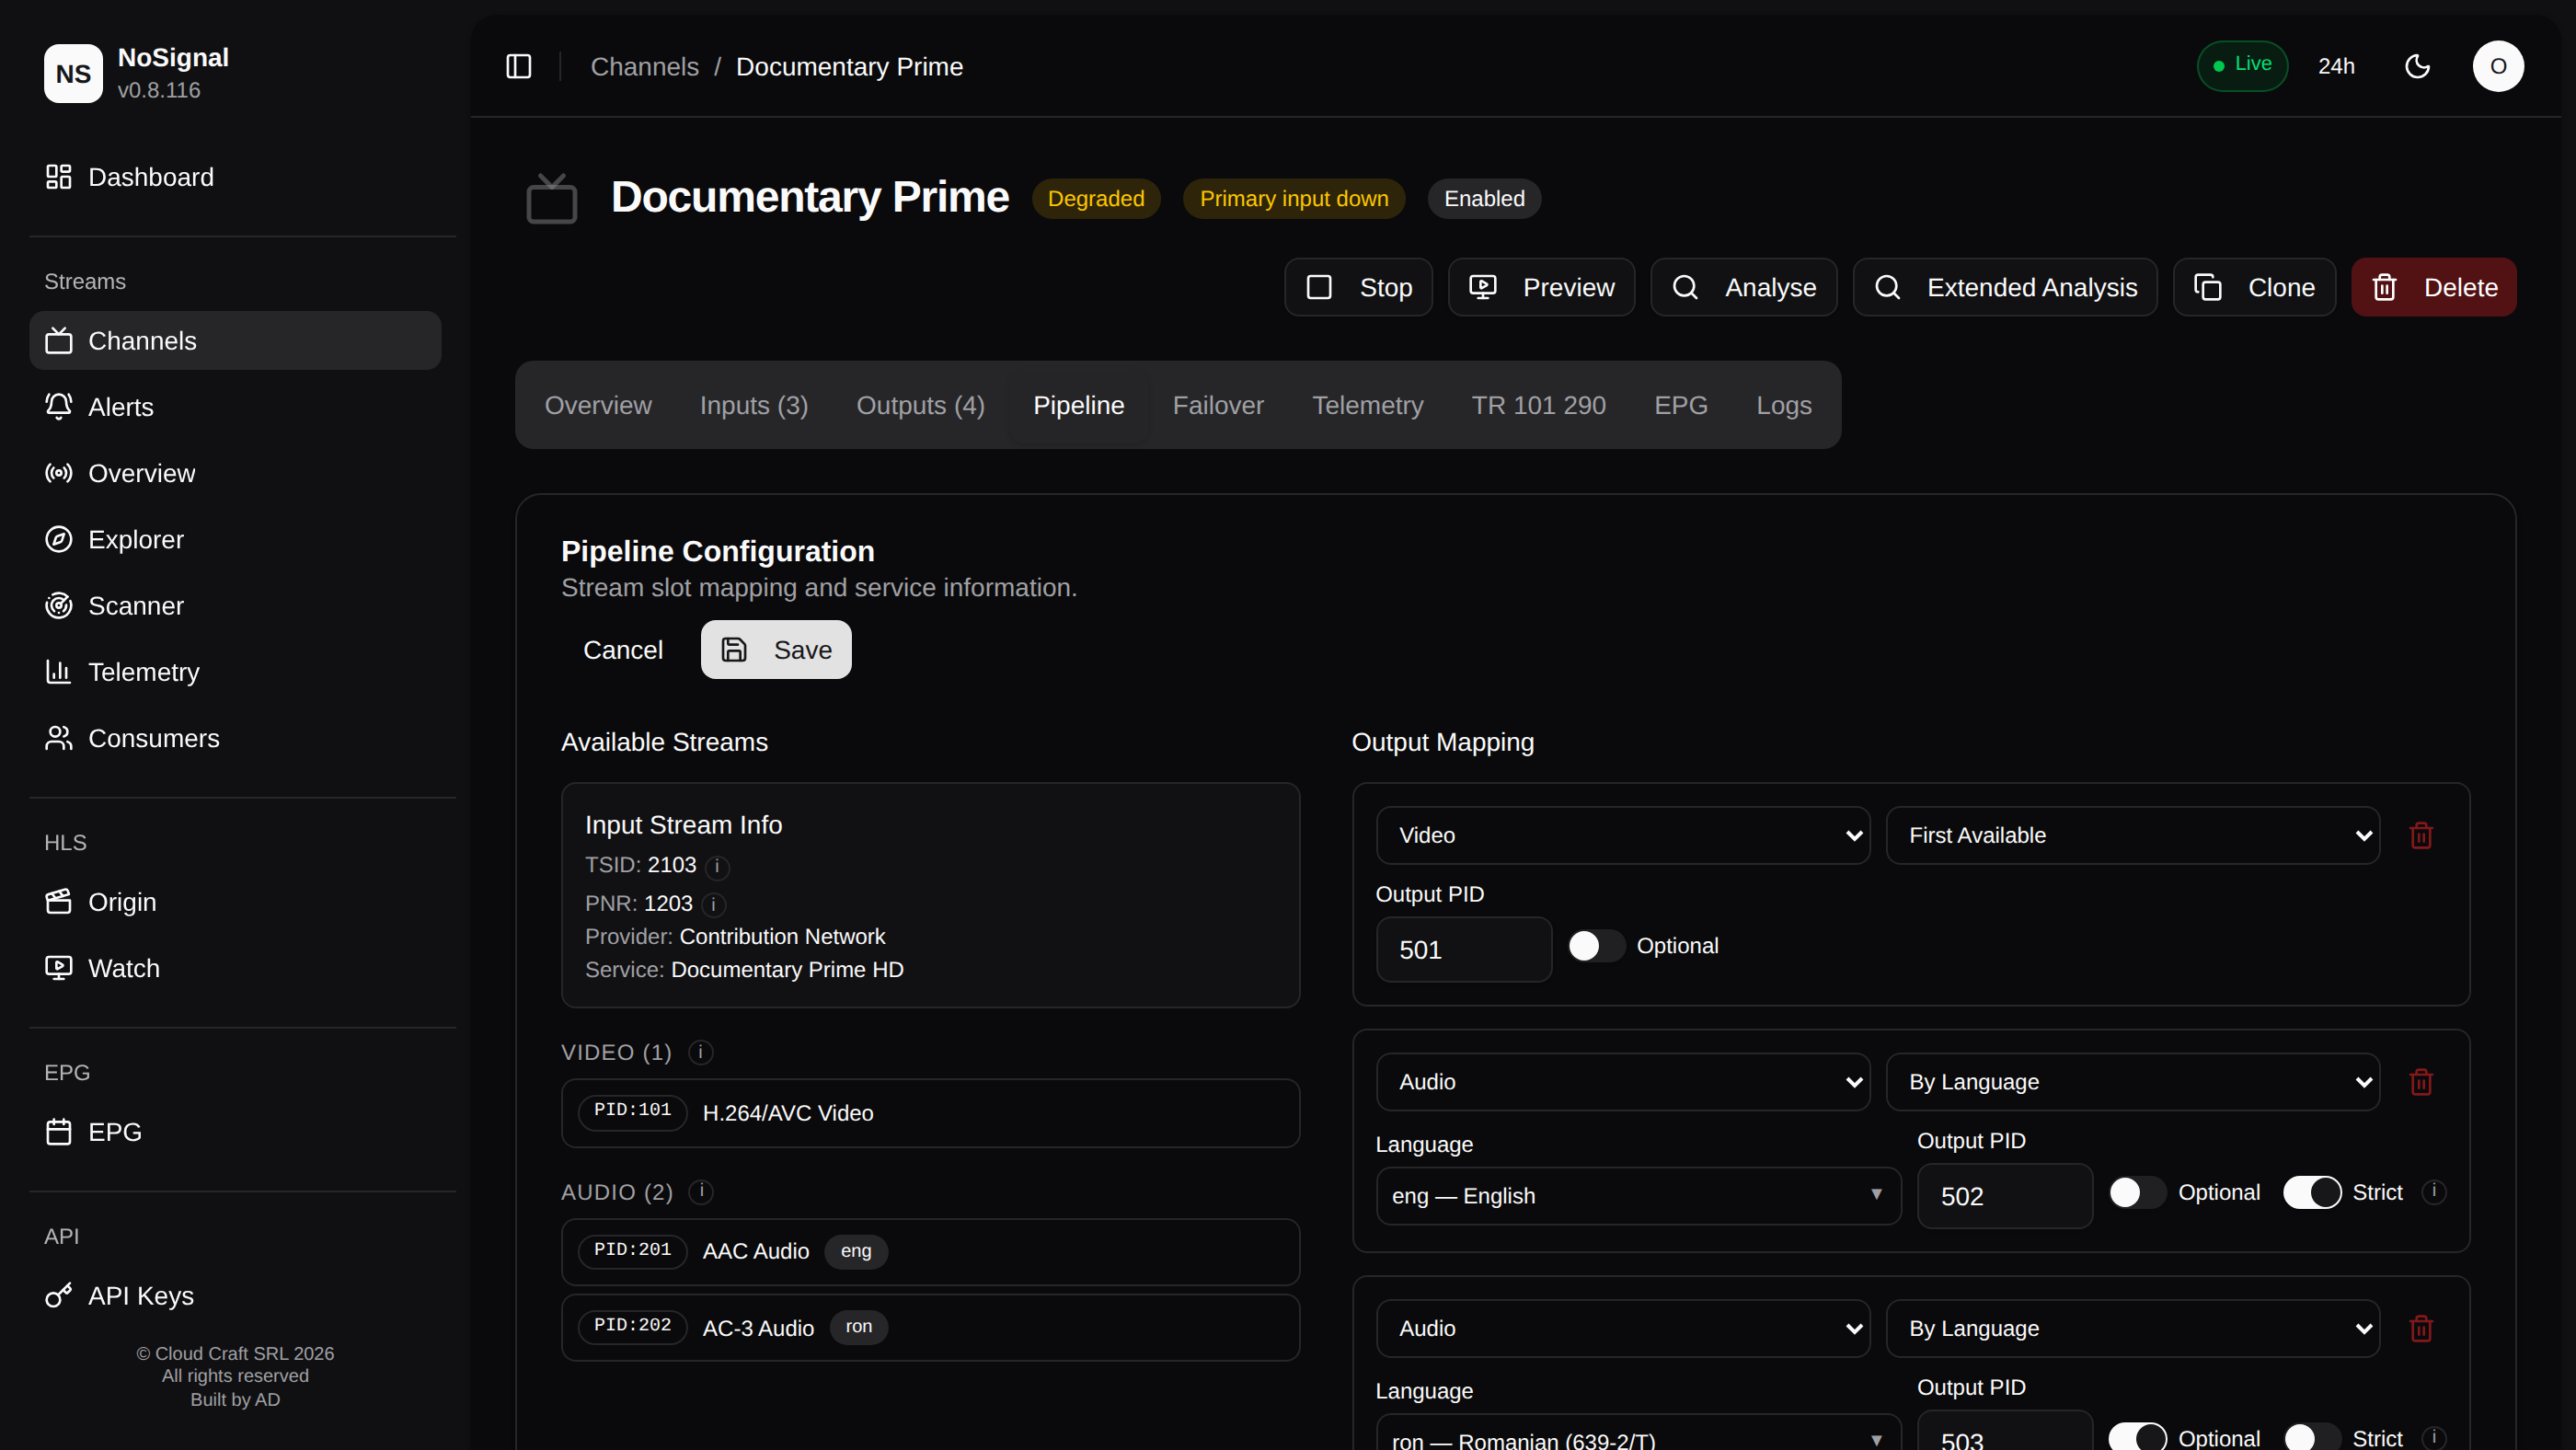
Task: Go to Channels breadcrumb link
Action: [644, 66]
